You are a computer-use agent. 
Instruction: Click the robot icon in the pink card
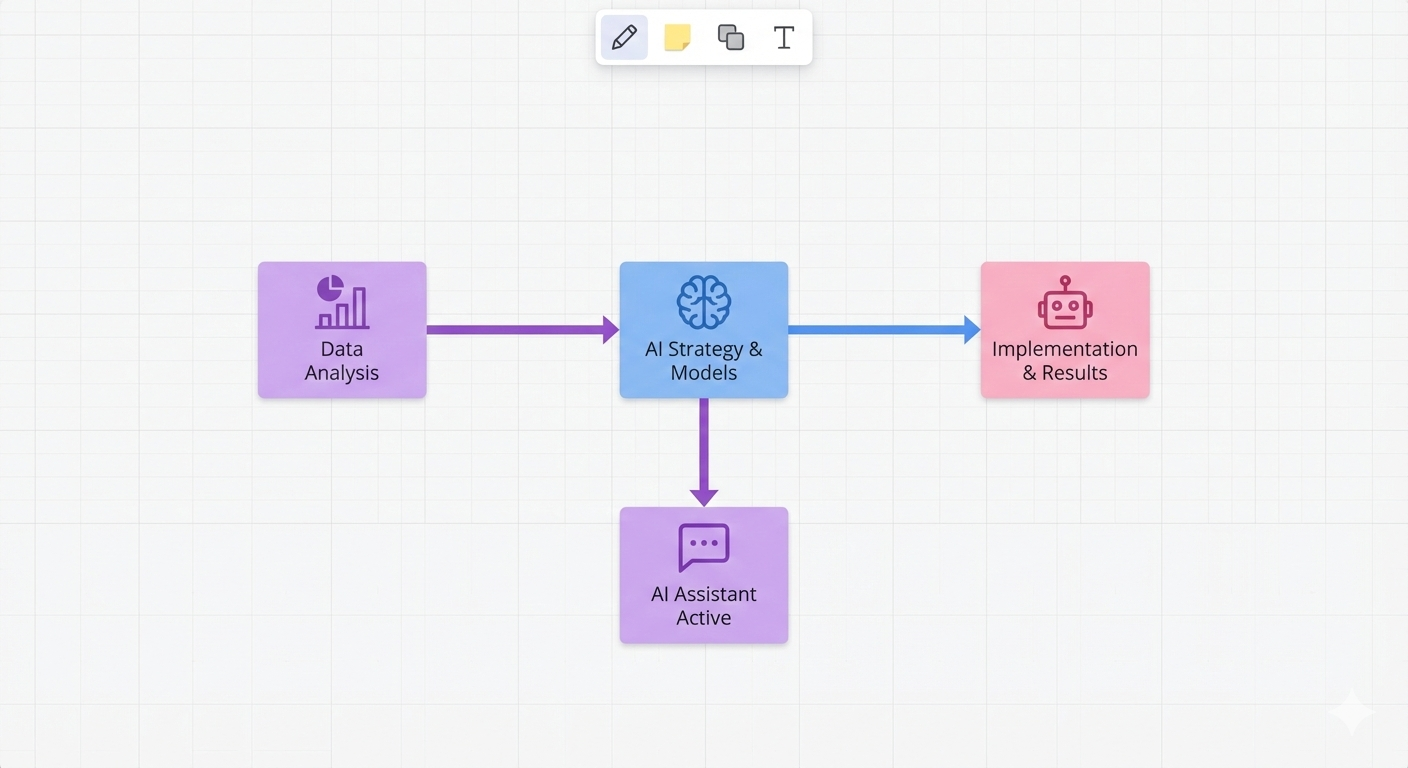pos(1065,304)
